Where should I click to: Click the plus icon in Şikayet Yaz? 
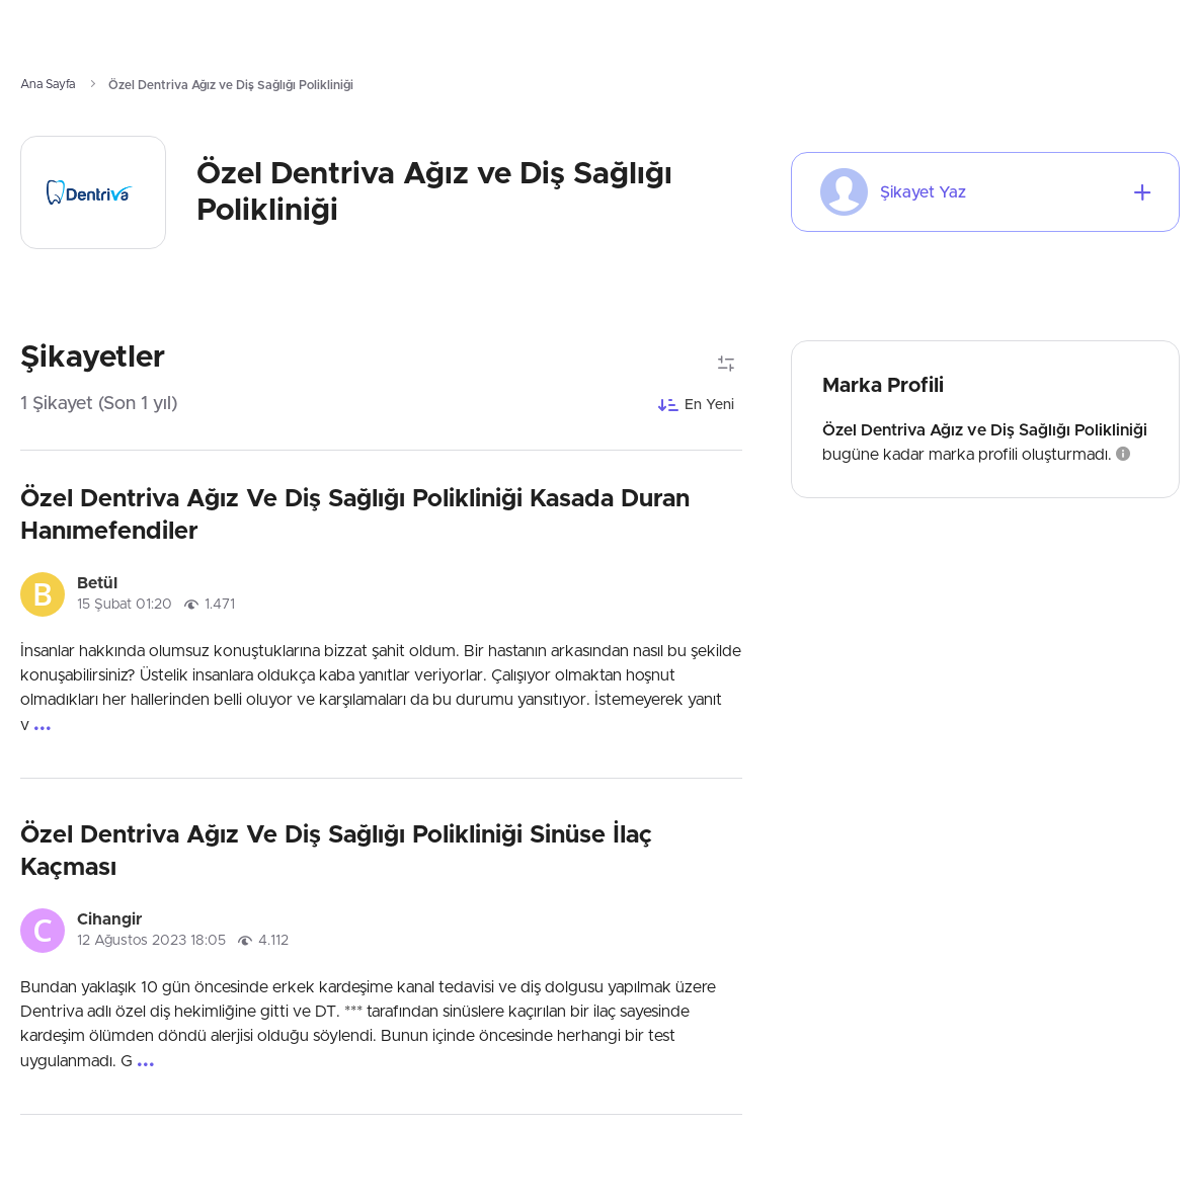pos(1142,192)
